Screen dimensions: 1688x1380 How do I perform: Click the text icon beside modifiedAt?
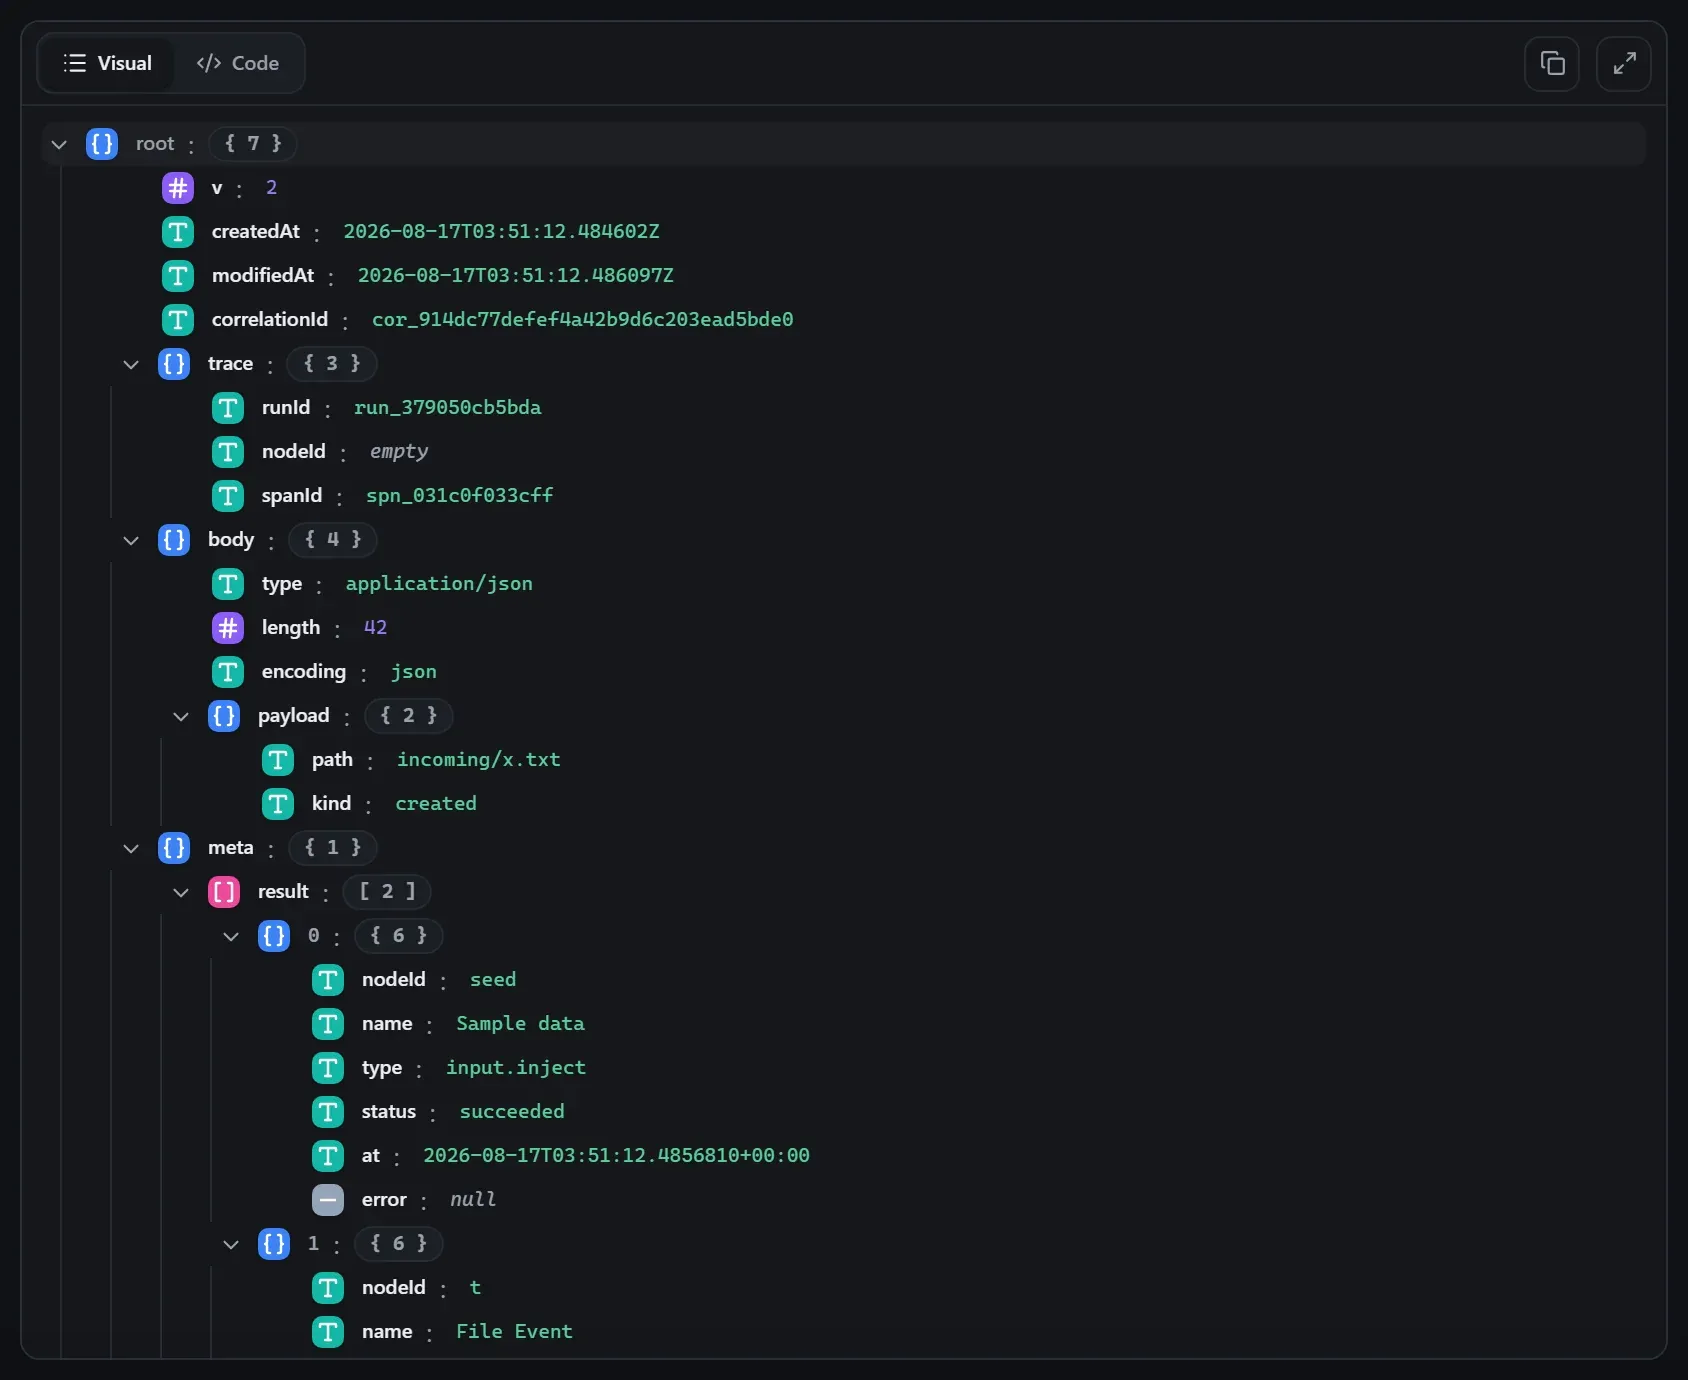coord(178,276)
